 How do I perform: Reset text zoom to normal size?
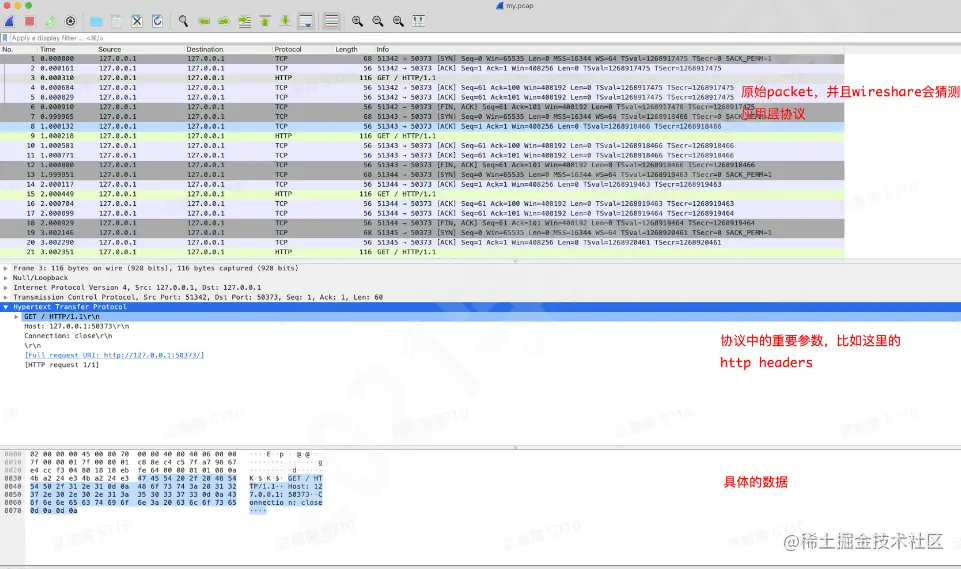398,21
